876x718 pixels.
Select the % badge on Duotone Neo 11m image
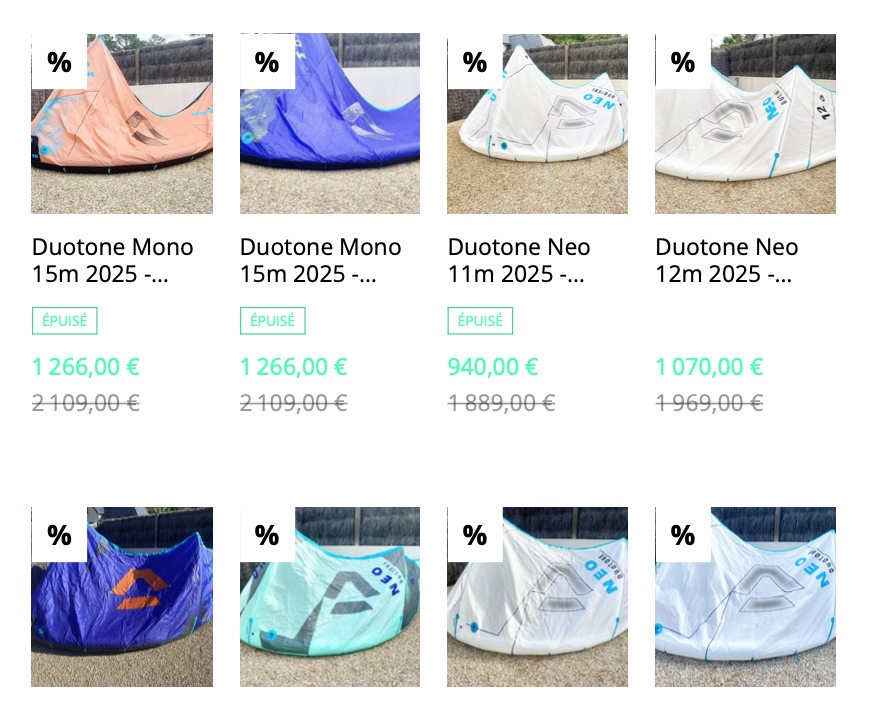coord(475,61)
